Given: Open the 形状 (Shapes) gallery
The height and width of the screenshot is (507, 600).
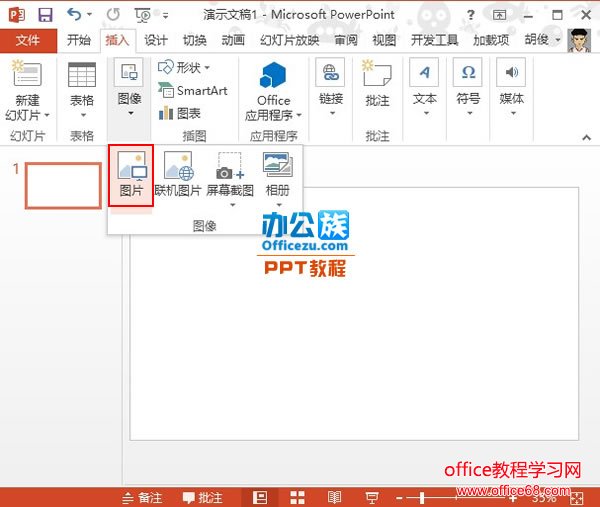Looking at the screenshot, I should (x=184, y=68).
